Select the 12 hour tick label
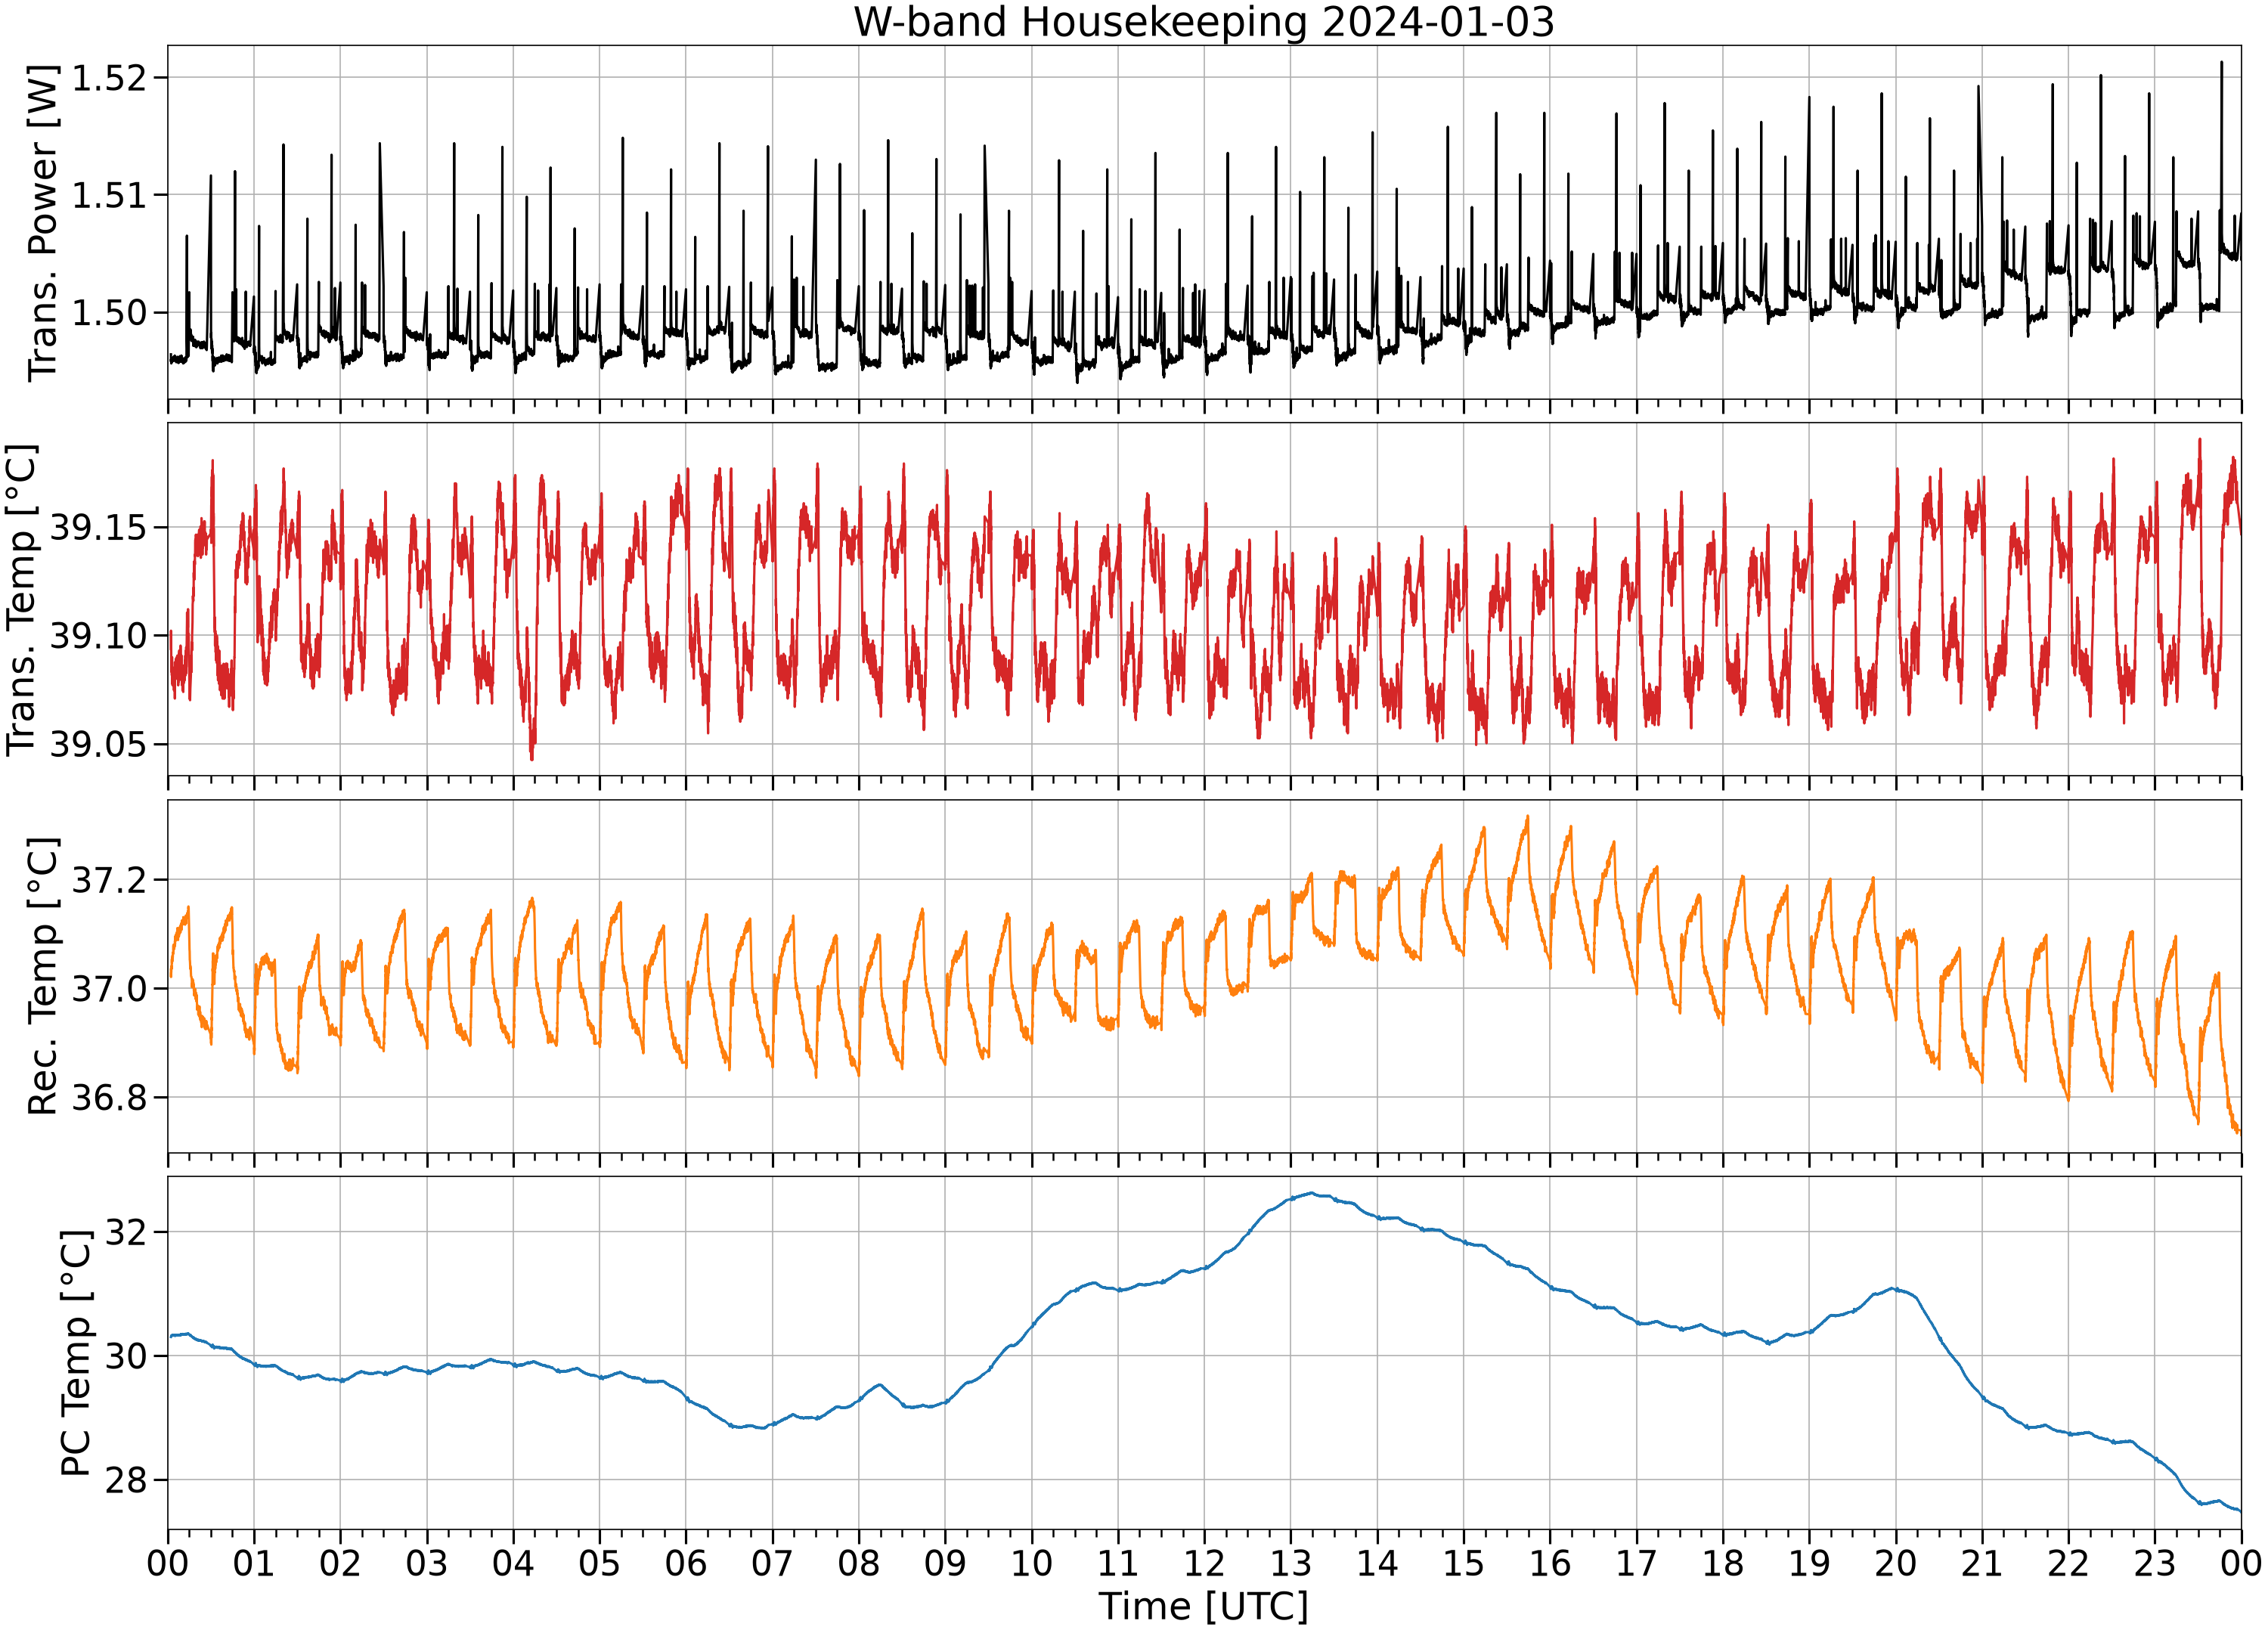 tap(1203, 1563)
